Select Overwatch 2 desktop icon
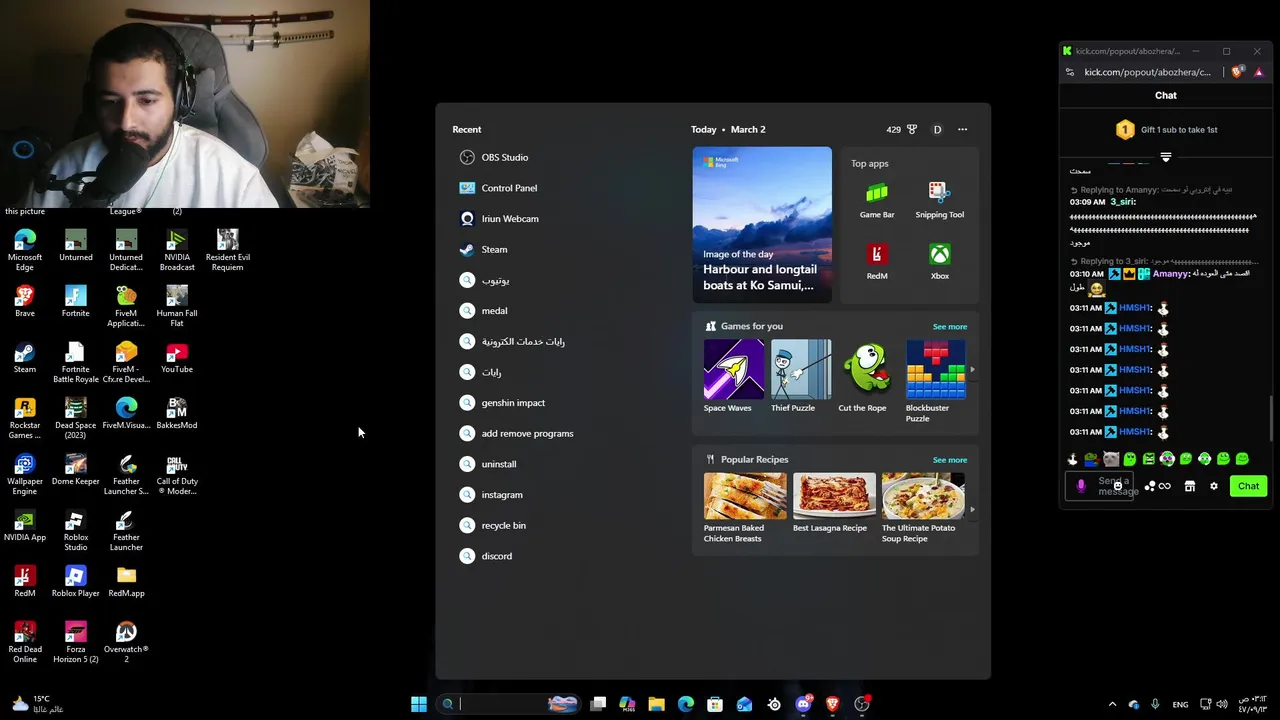 [x=126, y=642]
